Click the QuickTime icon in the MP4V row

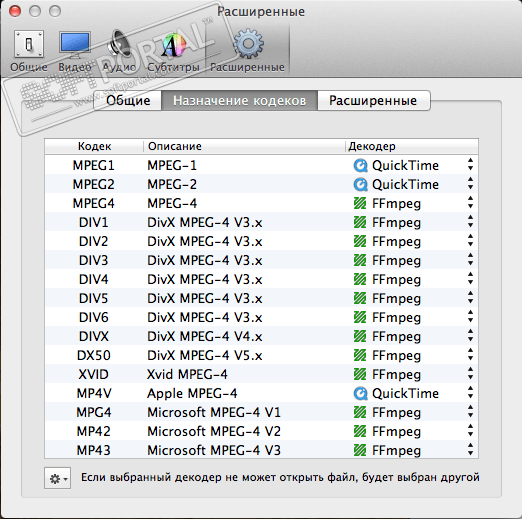click(360, 393)
